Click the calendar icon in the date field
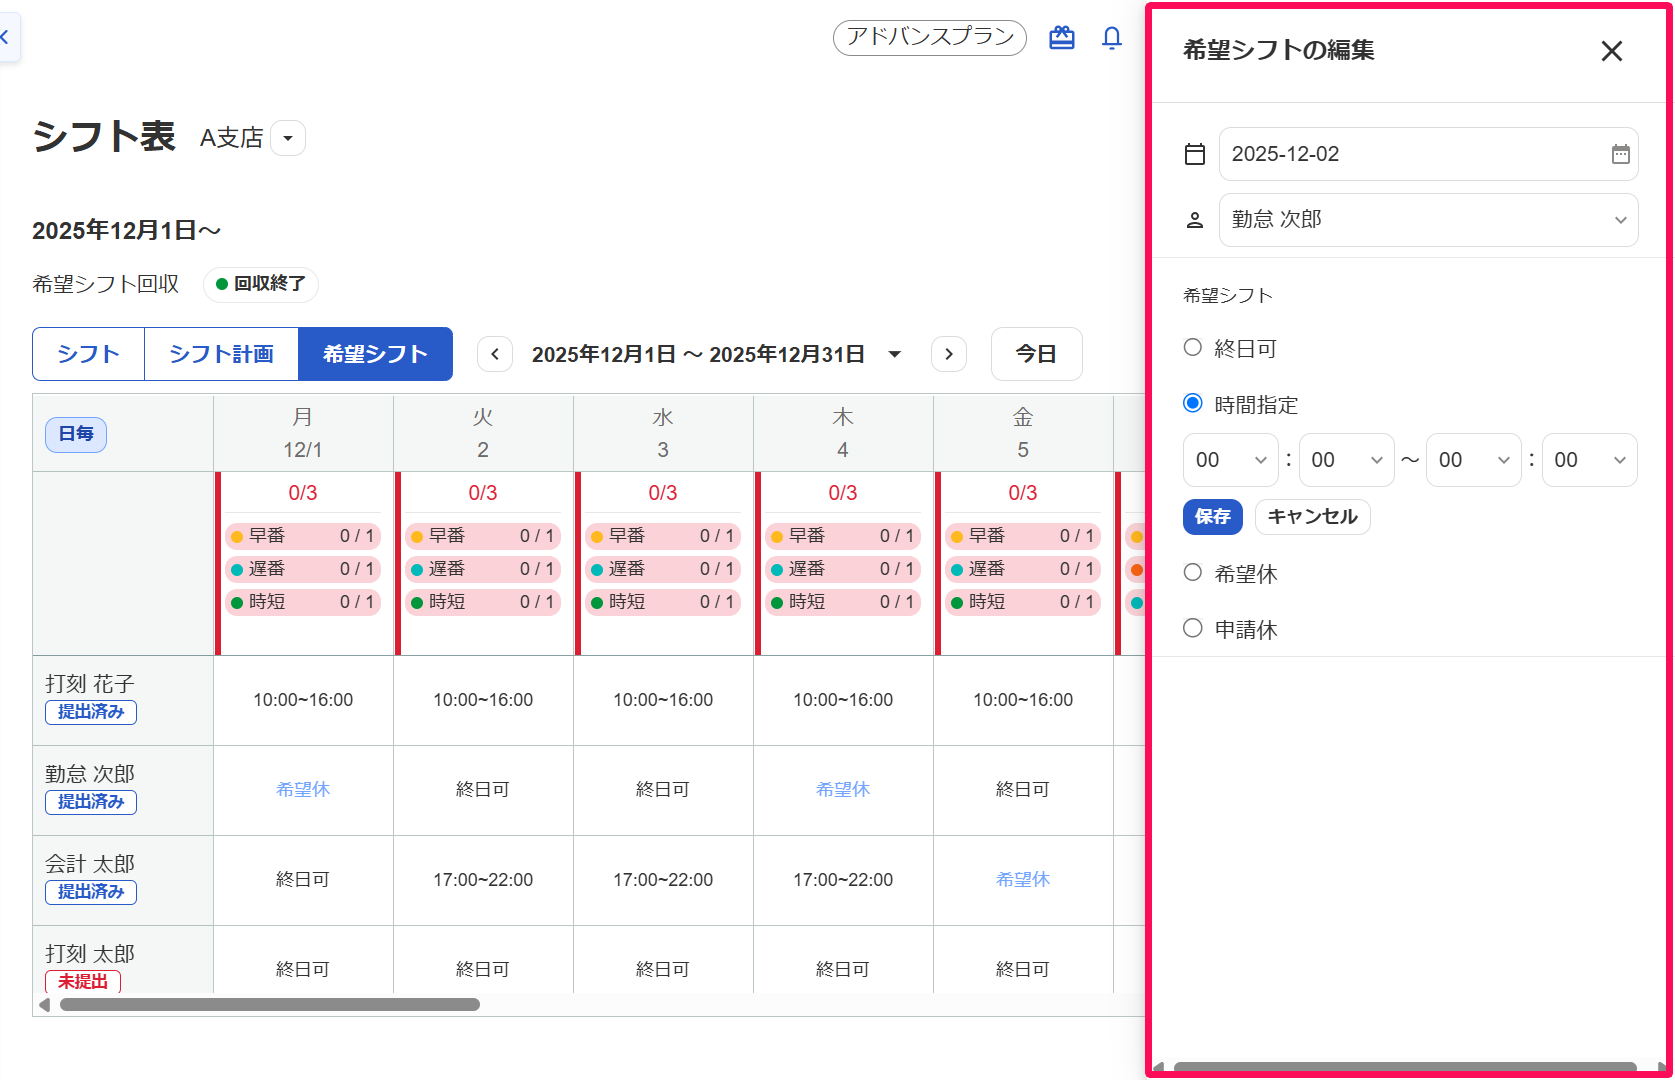The width and height of the screenshot is (1675, 1080). click(1620, 154)
